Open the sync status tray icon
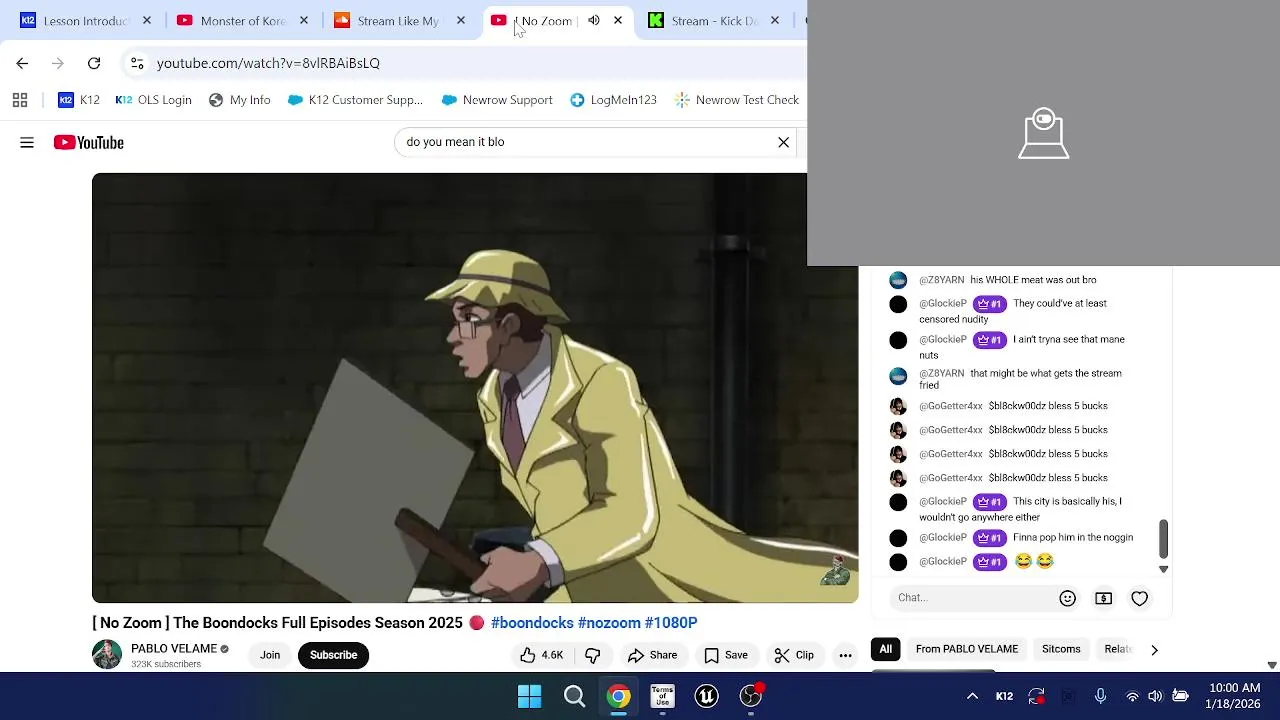Image resolution: width=1280 pixels, height=720 pixels. pos(1036,696)
